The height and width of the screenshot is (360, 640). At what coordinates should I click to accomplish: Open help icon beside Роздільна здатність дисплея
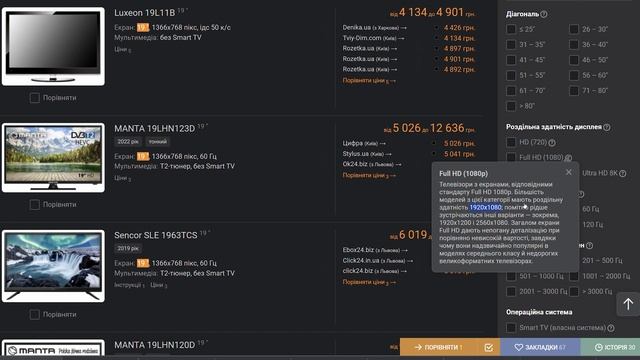[607, 127]
